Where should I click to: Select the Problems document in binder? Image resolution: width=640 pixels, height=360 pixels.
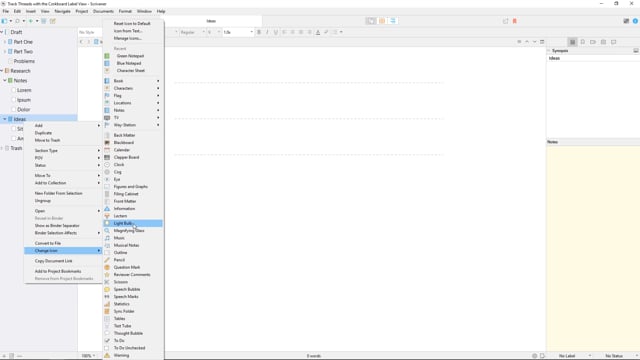(x=24, y=61)
